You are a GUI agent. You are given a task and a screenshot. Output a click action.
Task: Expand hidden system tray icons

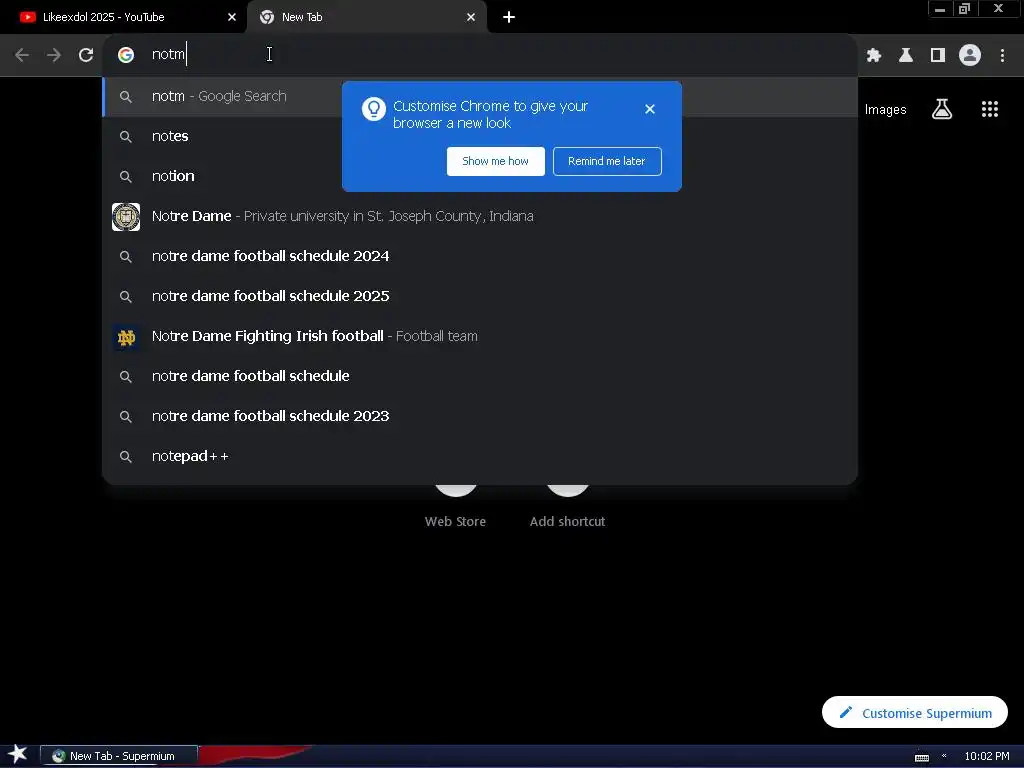coord(944,756)
